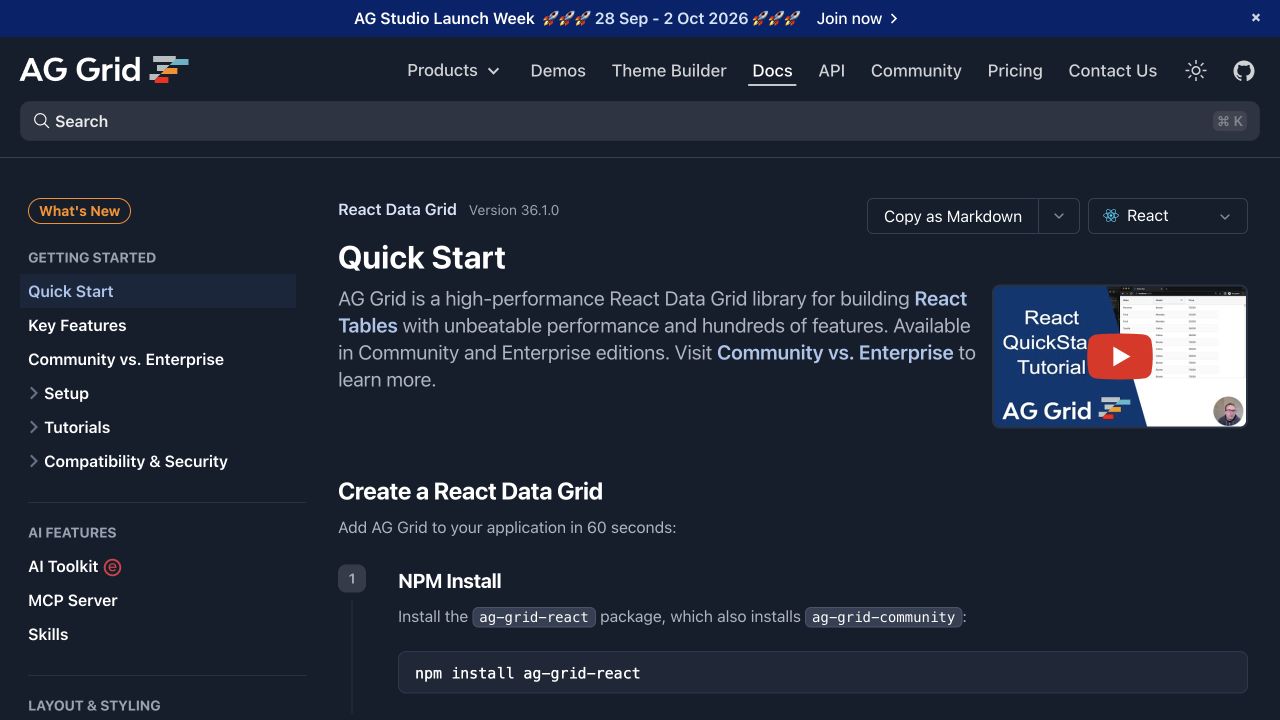Play the React QuickStart Tutorial video
The height and width of the screenshot is (720, 1280).
pos(1119,356)
